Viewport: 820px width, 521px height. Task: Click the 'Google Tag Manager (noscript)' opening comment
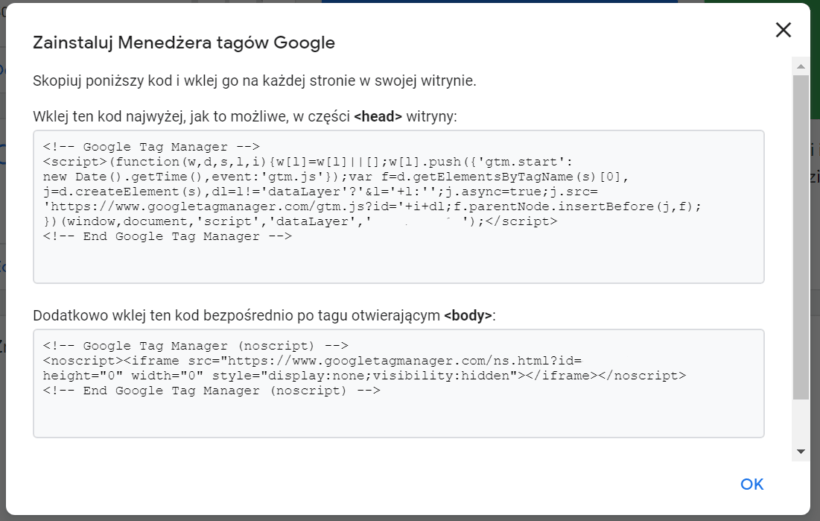pos(203,345)
